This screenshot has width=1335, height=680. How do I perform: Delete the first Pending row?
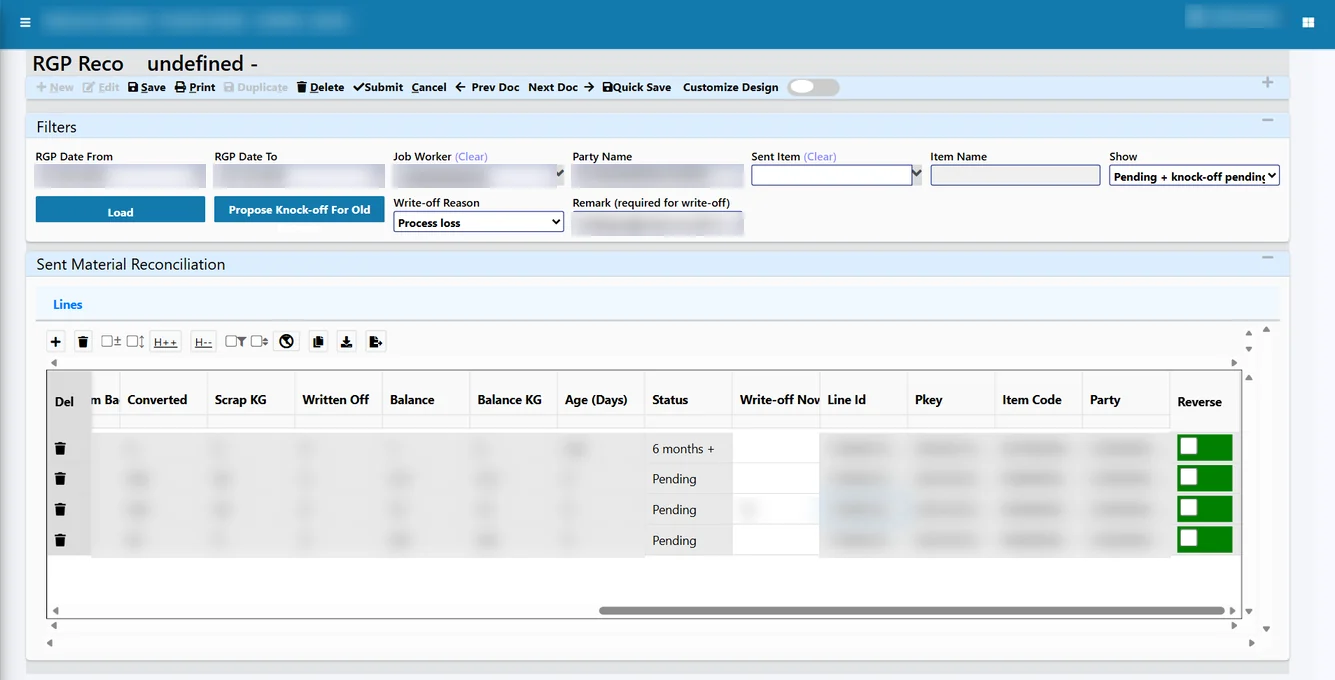[x=60, y=479]
